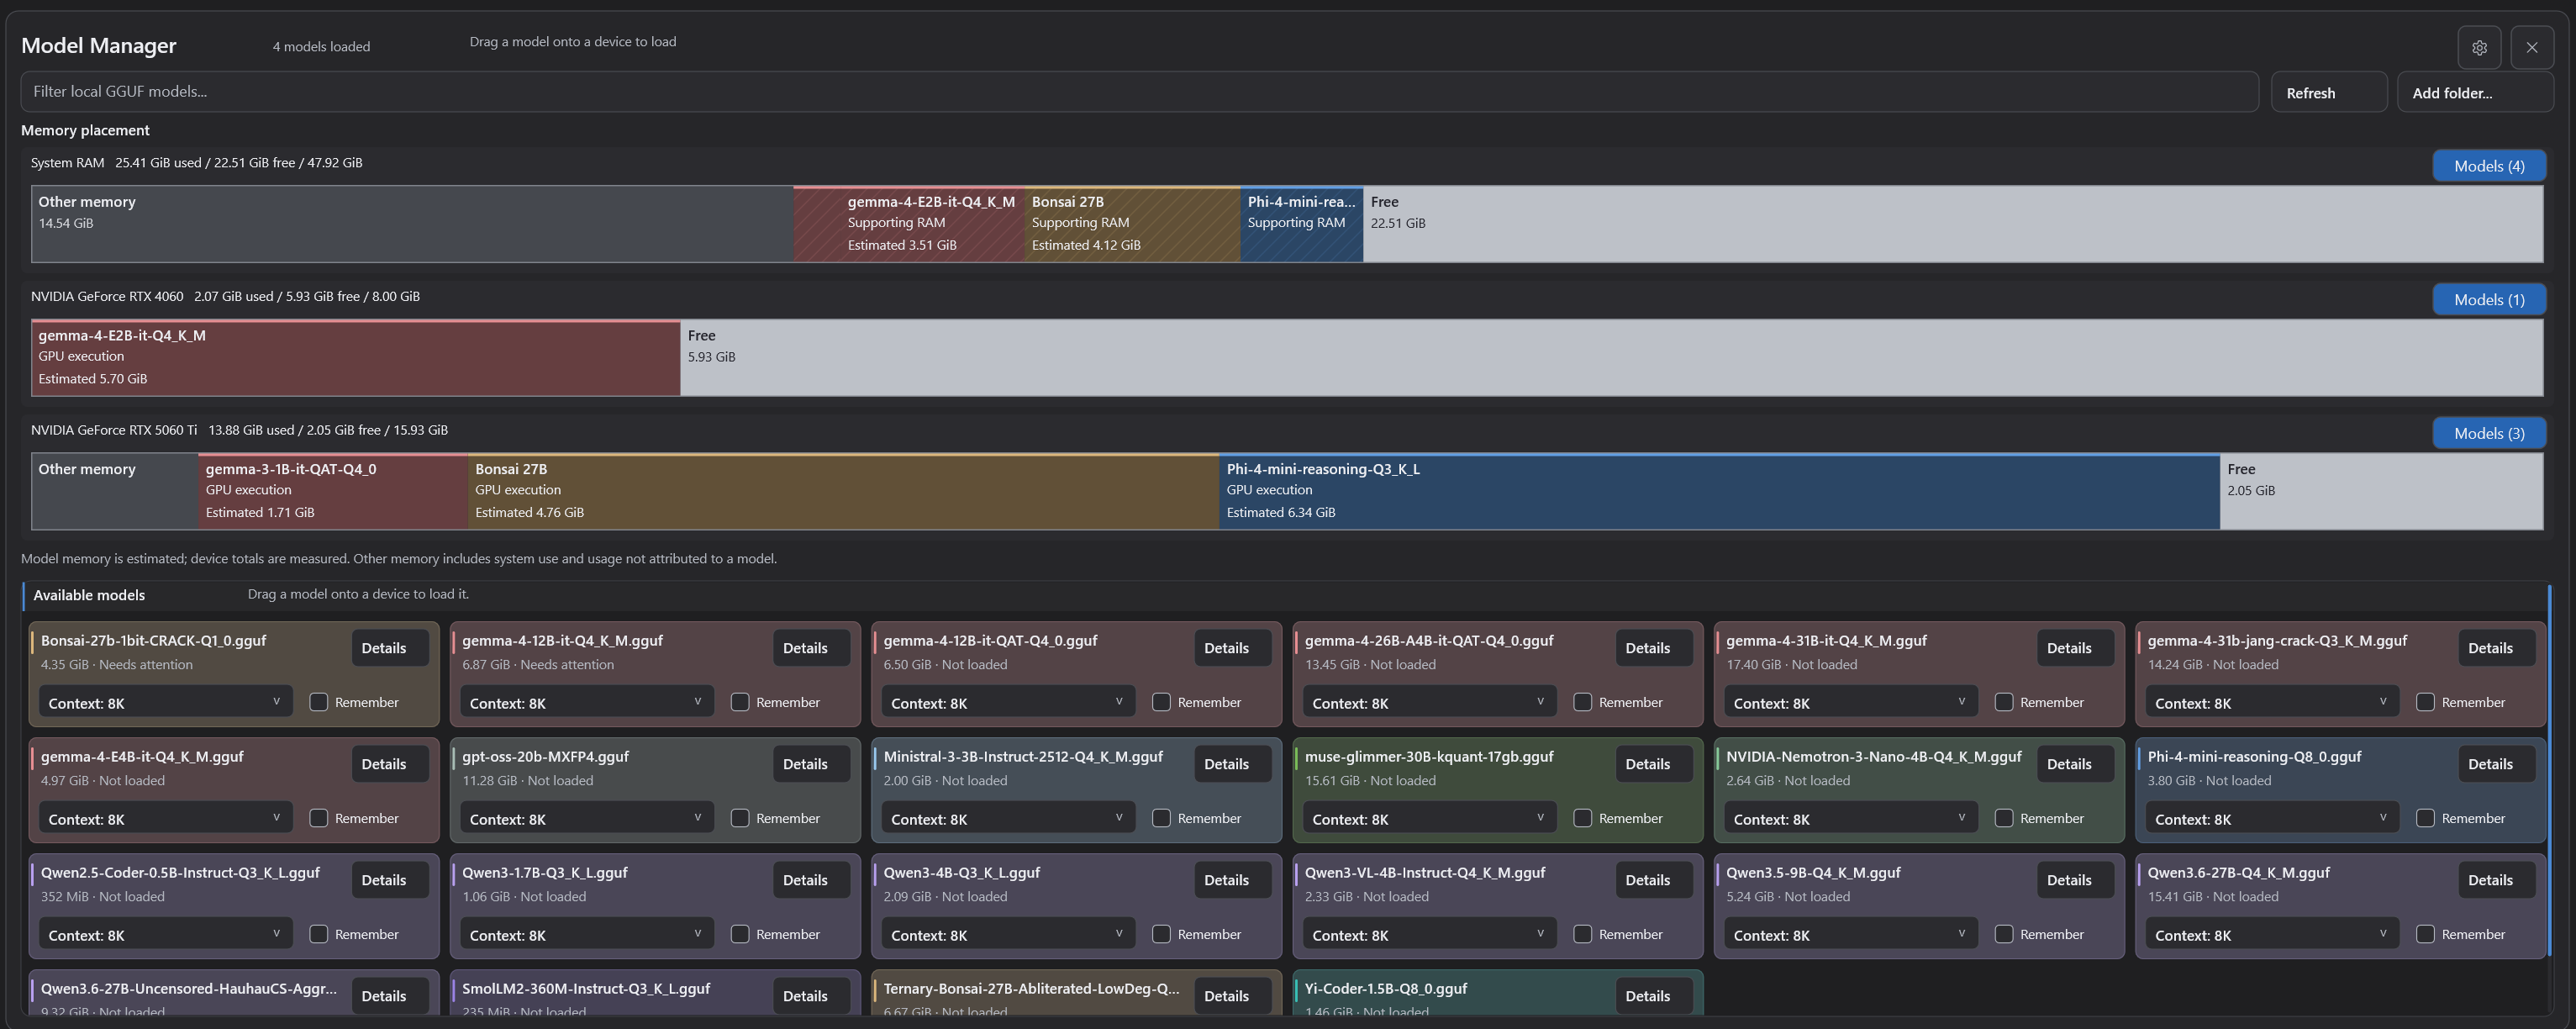Toggle Remember for Qwen3.6-27B-Q4_K_M.gguf
This screenshot has height=1029, width=2576.
point(2425,934)
